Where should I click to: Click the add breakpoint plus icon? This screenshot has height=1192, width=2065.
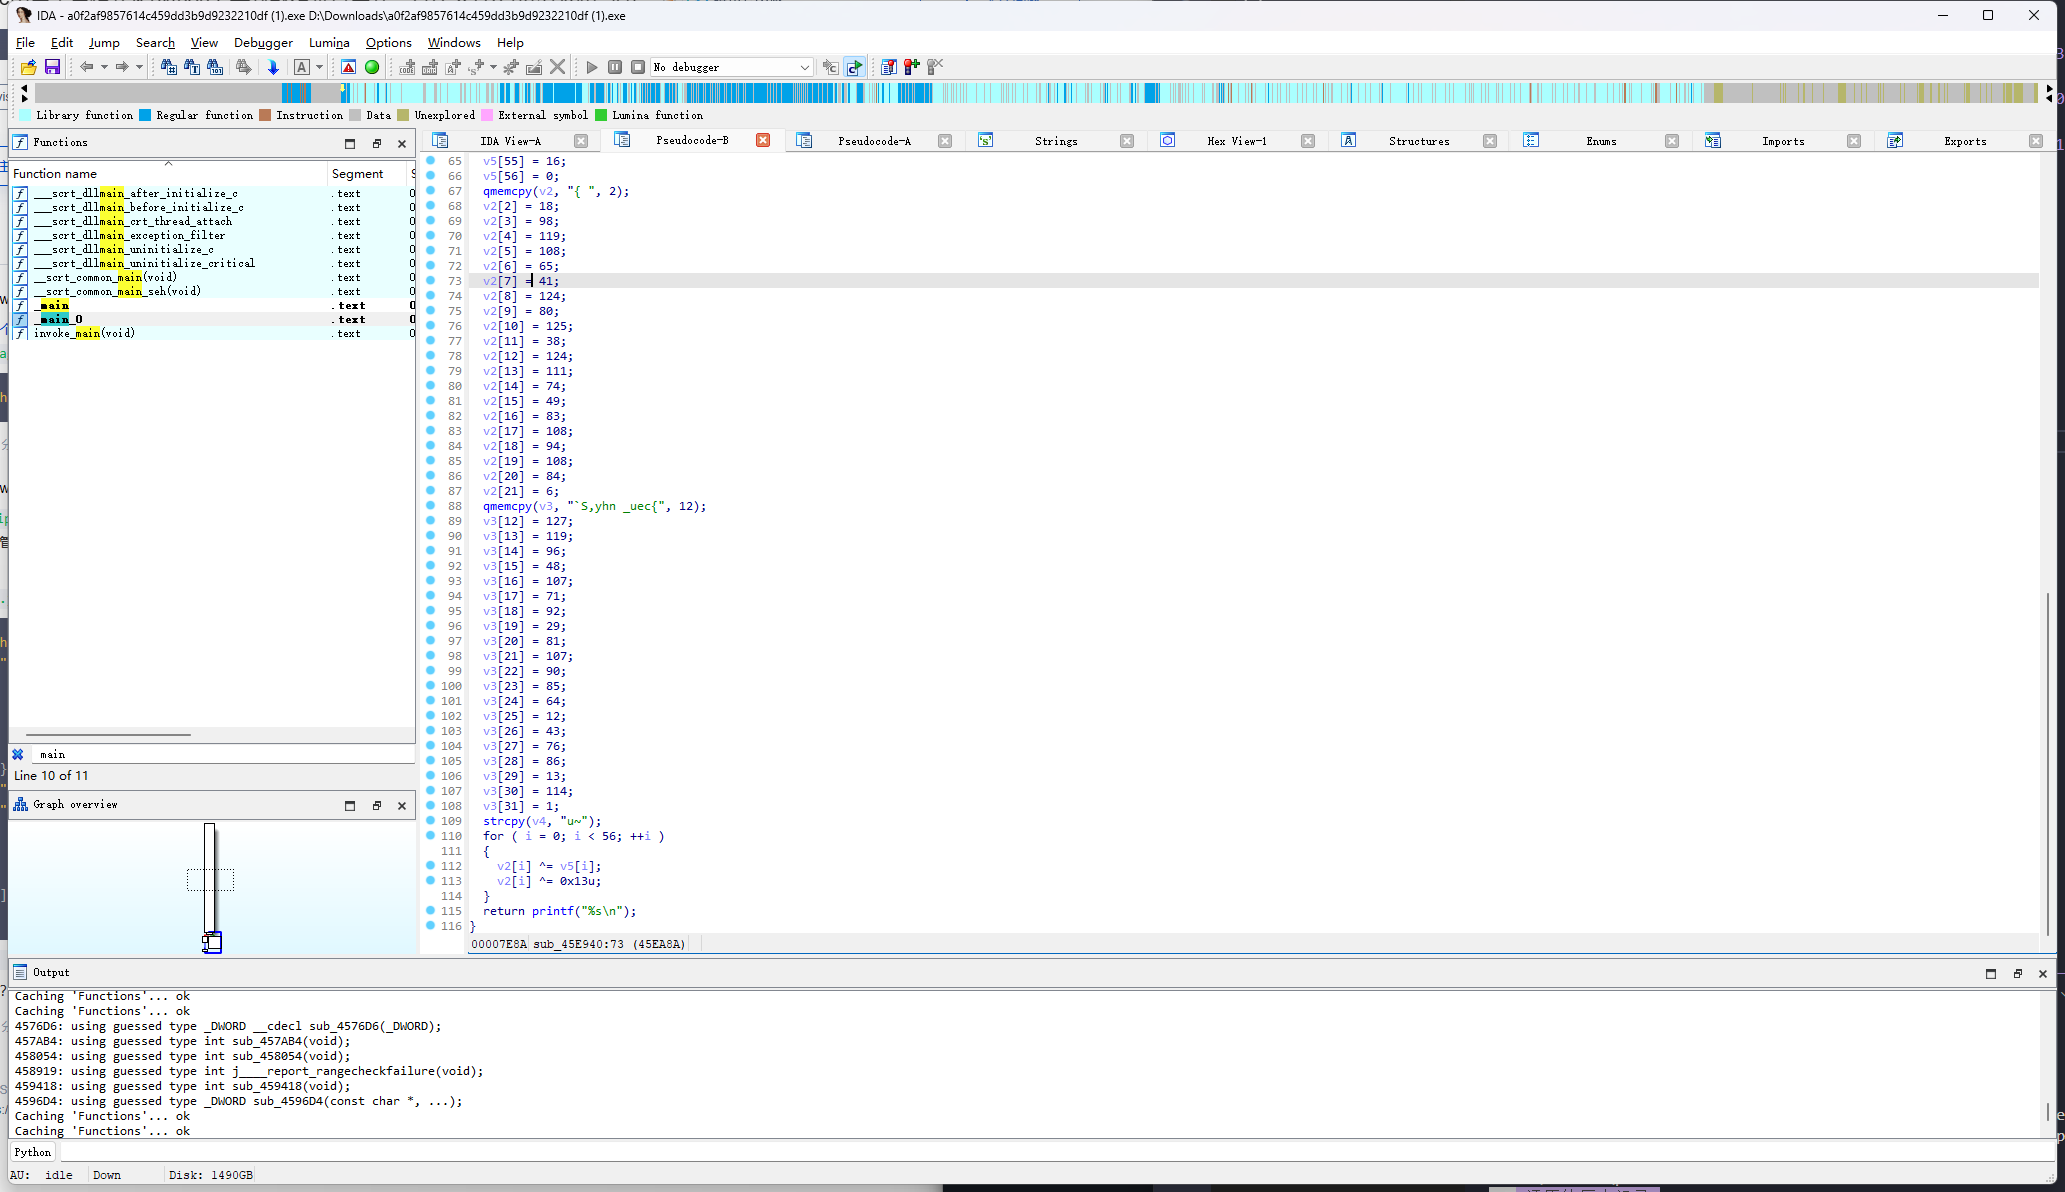[x=911, y=67]
